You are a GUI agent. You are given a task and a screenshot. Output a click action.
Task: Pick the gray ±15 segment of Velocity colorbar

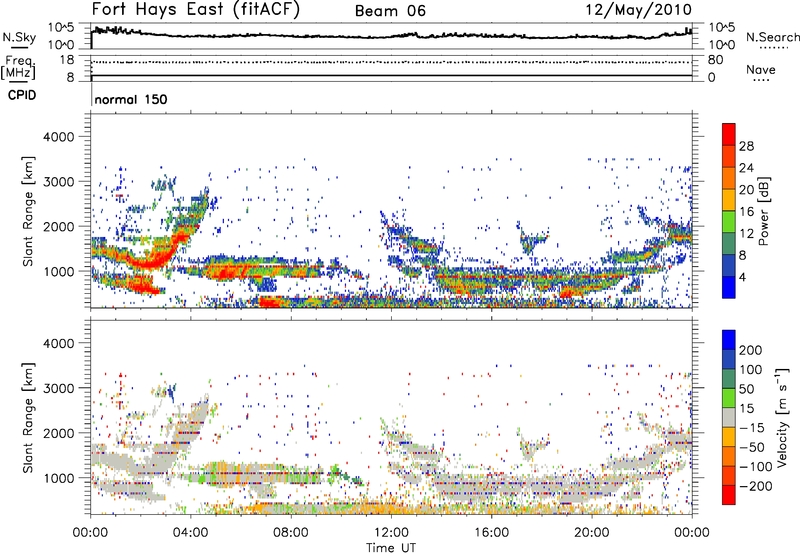pos(729,417)
